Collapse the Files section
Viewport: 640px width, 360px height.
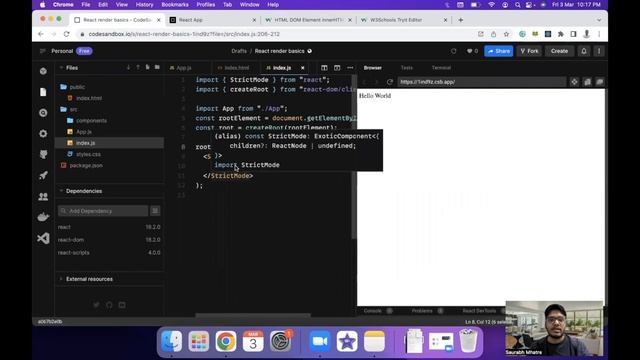(x=61, y=67)
